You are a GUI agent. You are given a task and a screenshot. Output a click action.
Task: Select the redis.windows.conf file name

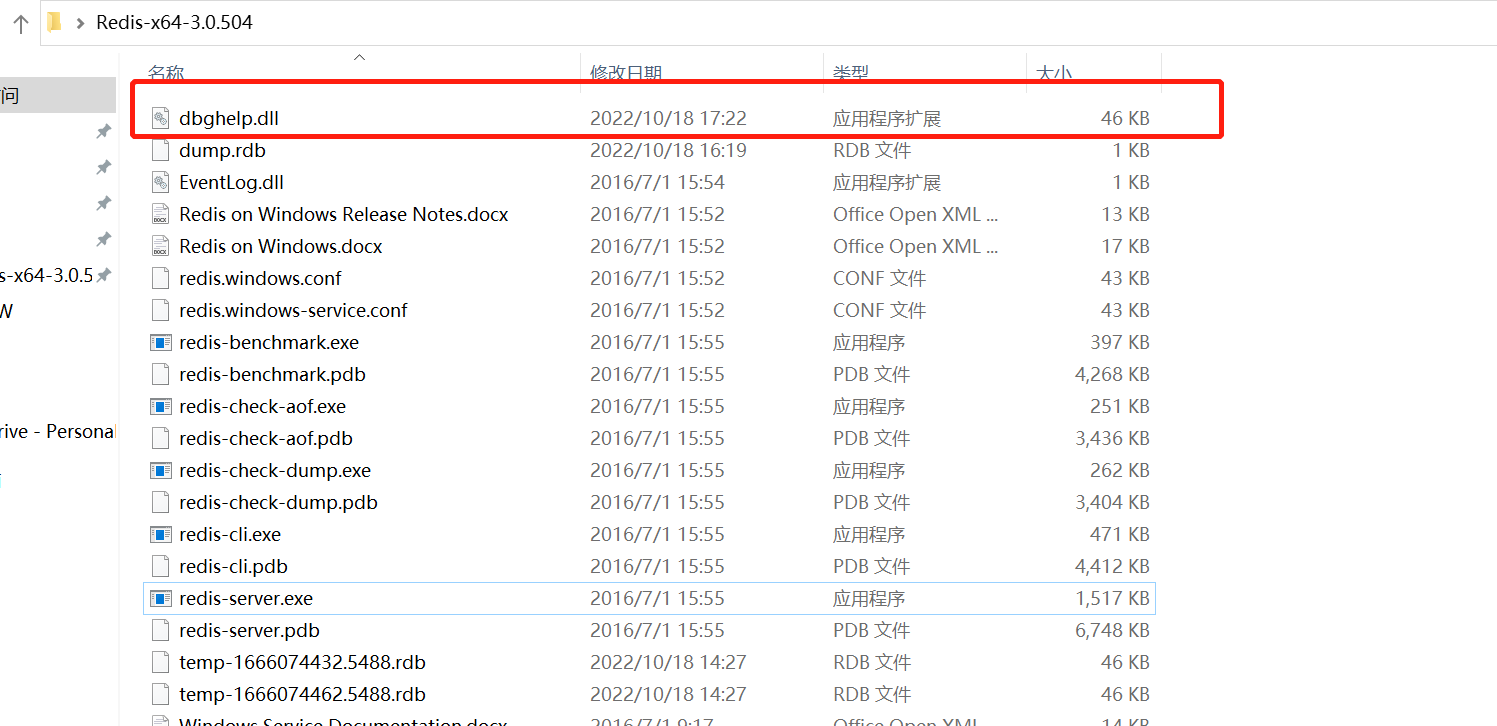click(x=260, y=278)
